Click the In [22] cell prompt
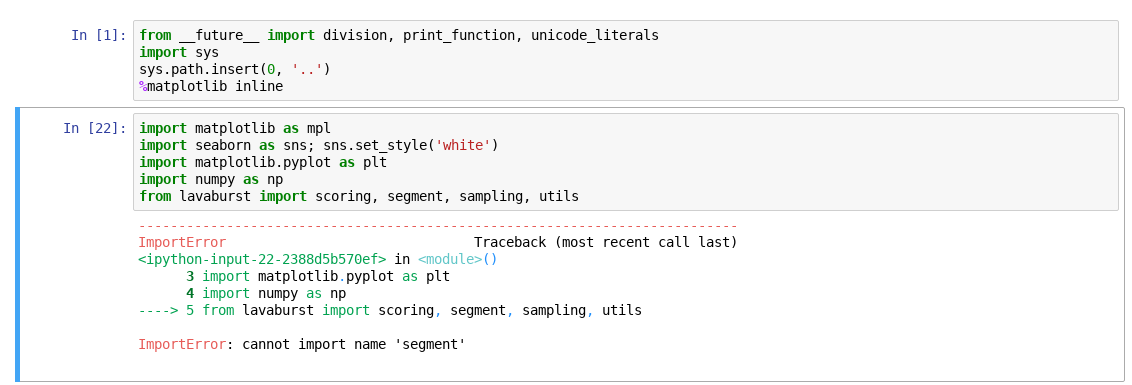Screen dimensions: 1132x385 click(x=95, y=128)
